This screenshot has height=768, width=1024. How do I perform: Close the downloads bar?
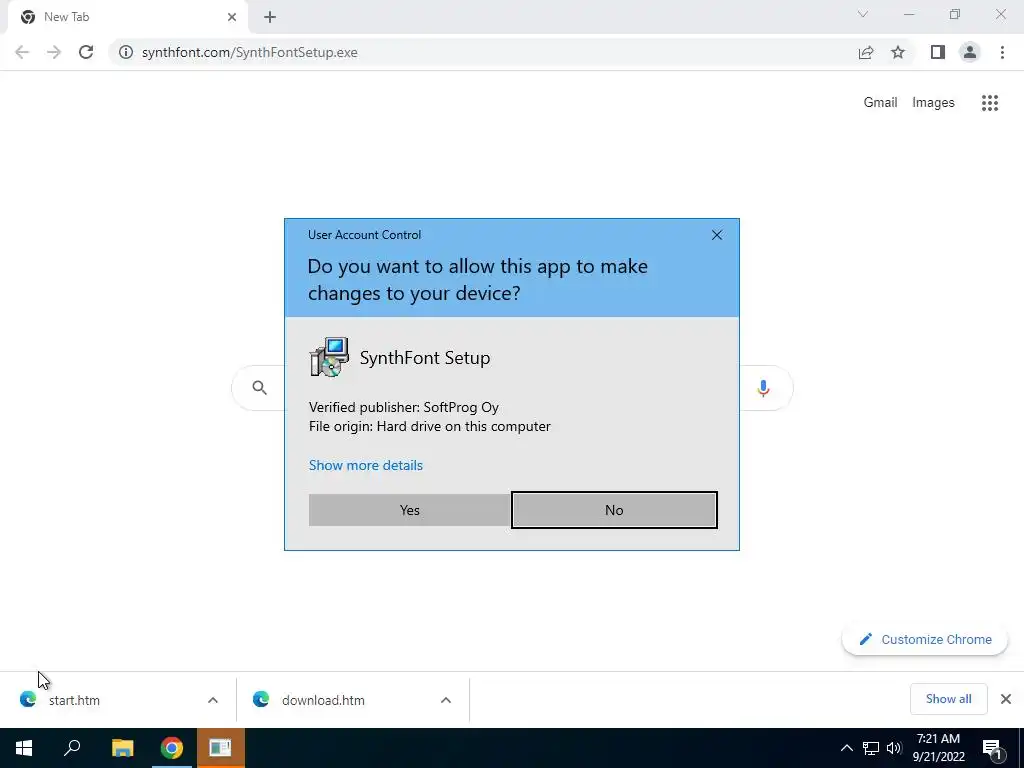1006,699
